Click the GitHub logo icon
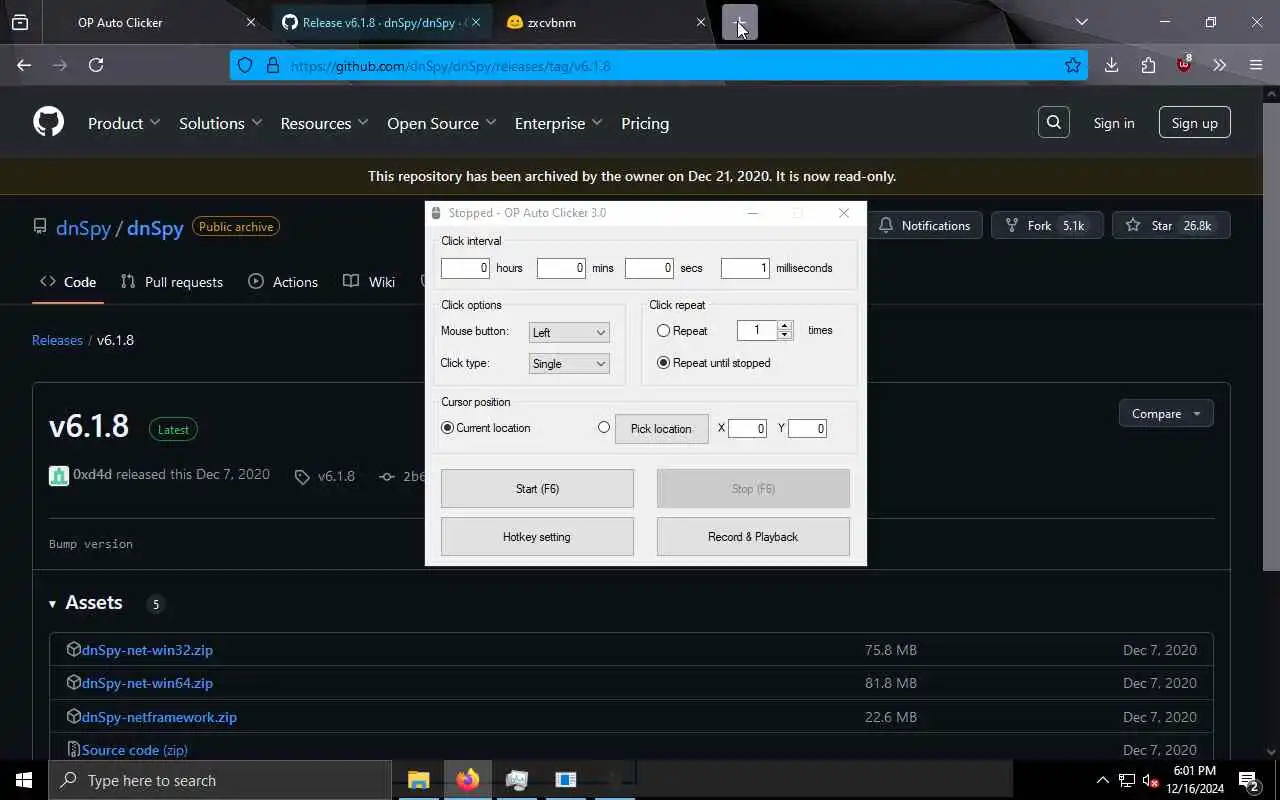Screen dimensions: 1280x800 coord(48,122)
